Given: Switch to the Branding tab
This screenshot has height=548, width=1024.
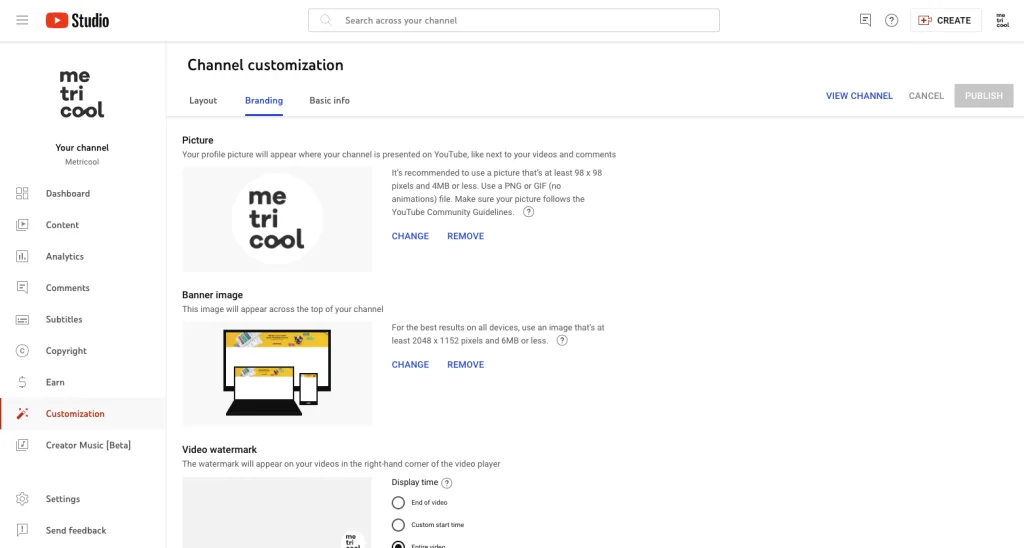Looking at the screenshot, I should [x=264, y=101].
